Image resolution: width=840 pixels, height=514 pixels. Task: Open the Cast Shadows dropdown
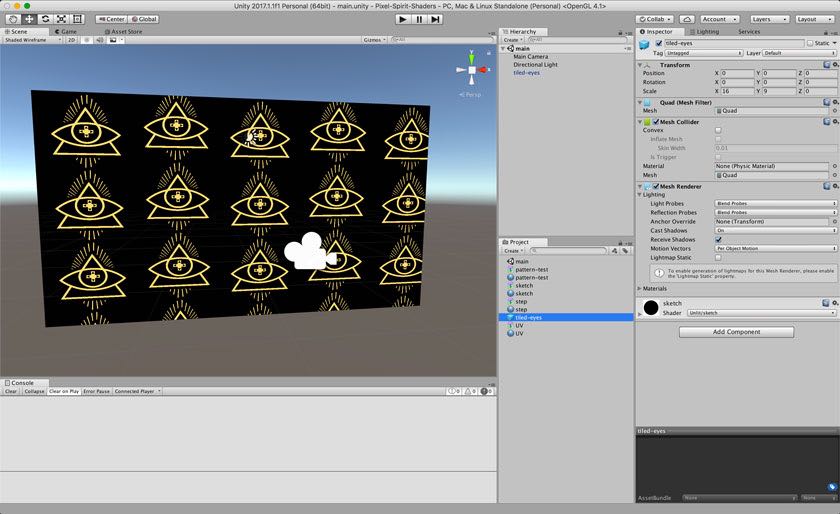point(775,230)
